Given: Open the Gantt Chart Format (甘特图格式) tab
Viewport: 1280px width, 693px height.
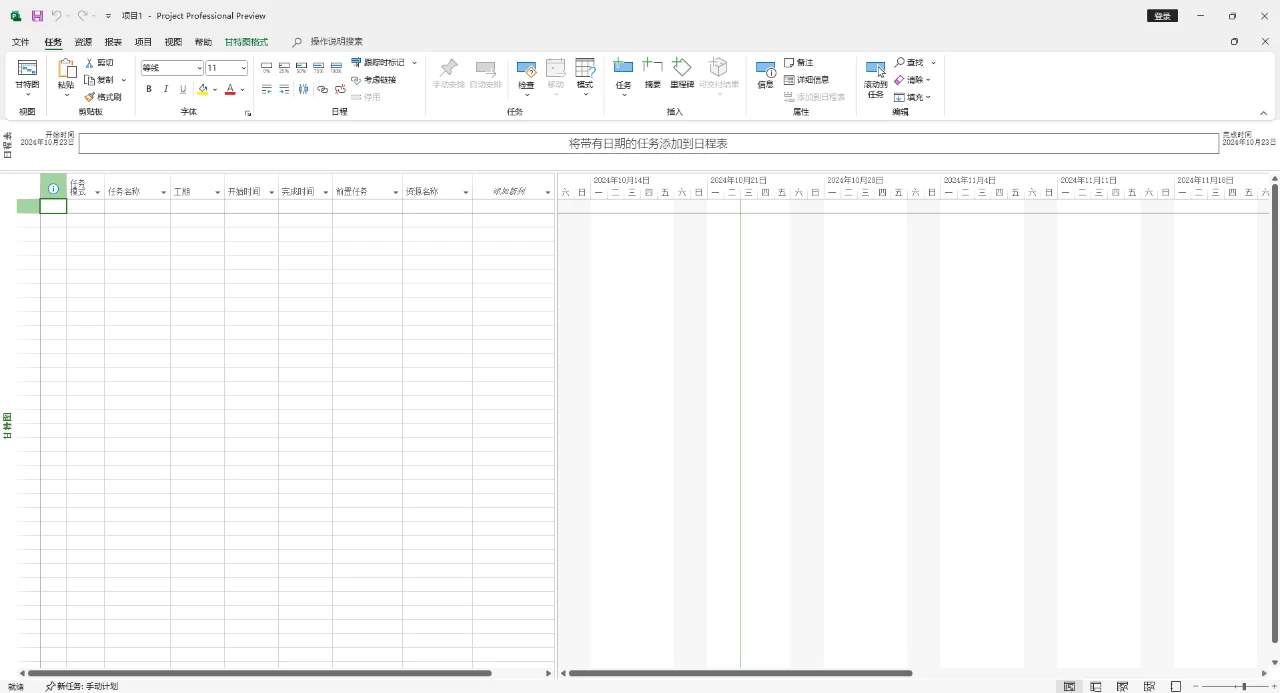Looking at the screenshot, I should (x=246, y=42).
